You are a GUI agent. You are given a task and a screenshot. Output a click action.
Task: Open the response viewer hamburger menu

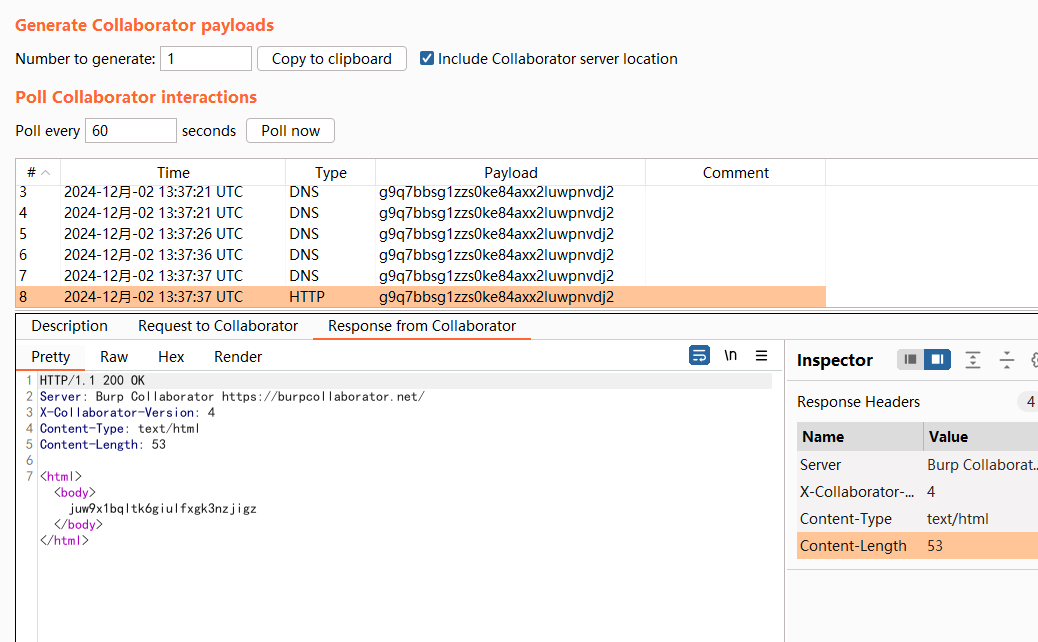[762, 356]
